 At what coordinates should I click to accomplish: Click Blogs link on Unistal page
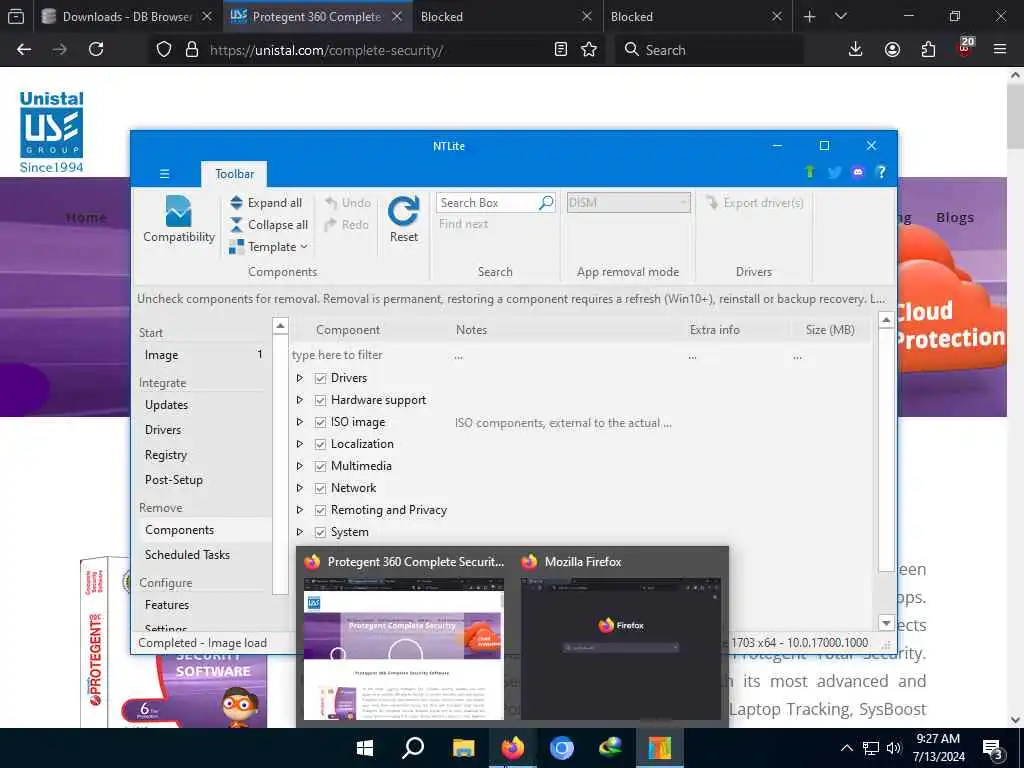[x=955, y=217]
